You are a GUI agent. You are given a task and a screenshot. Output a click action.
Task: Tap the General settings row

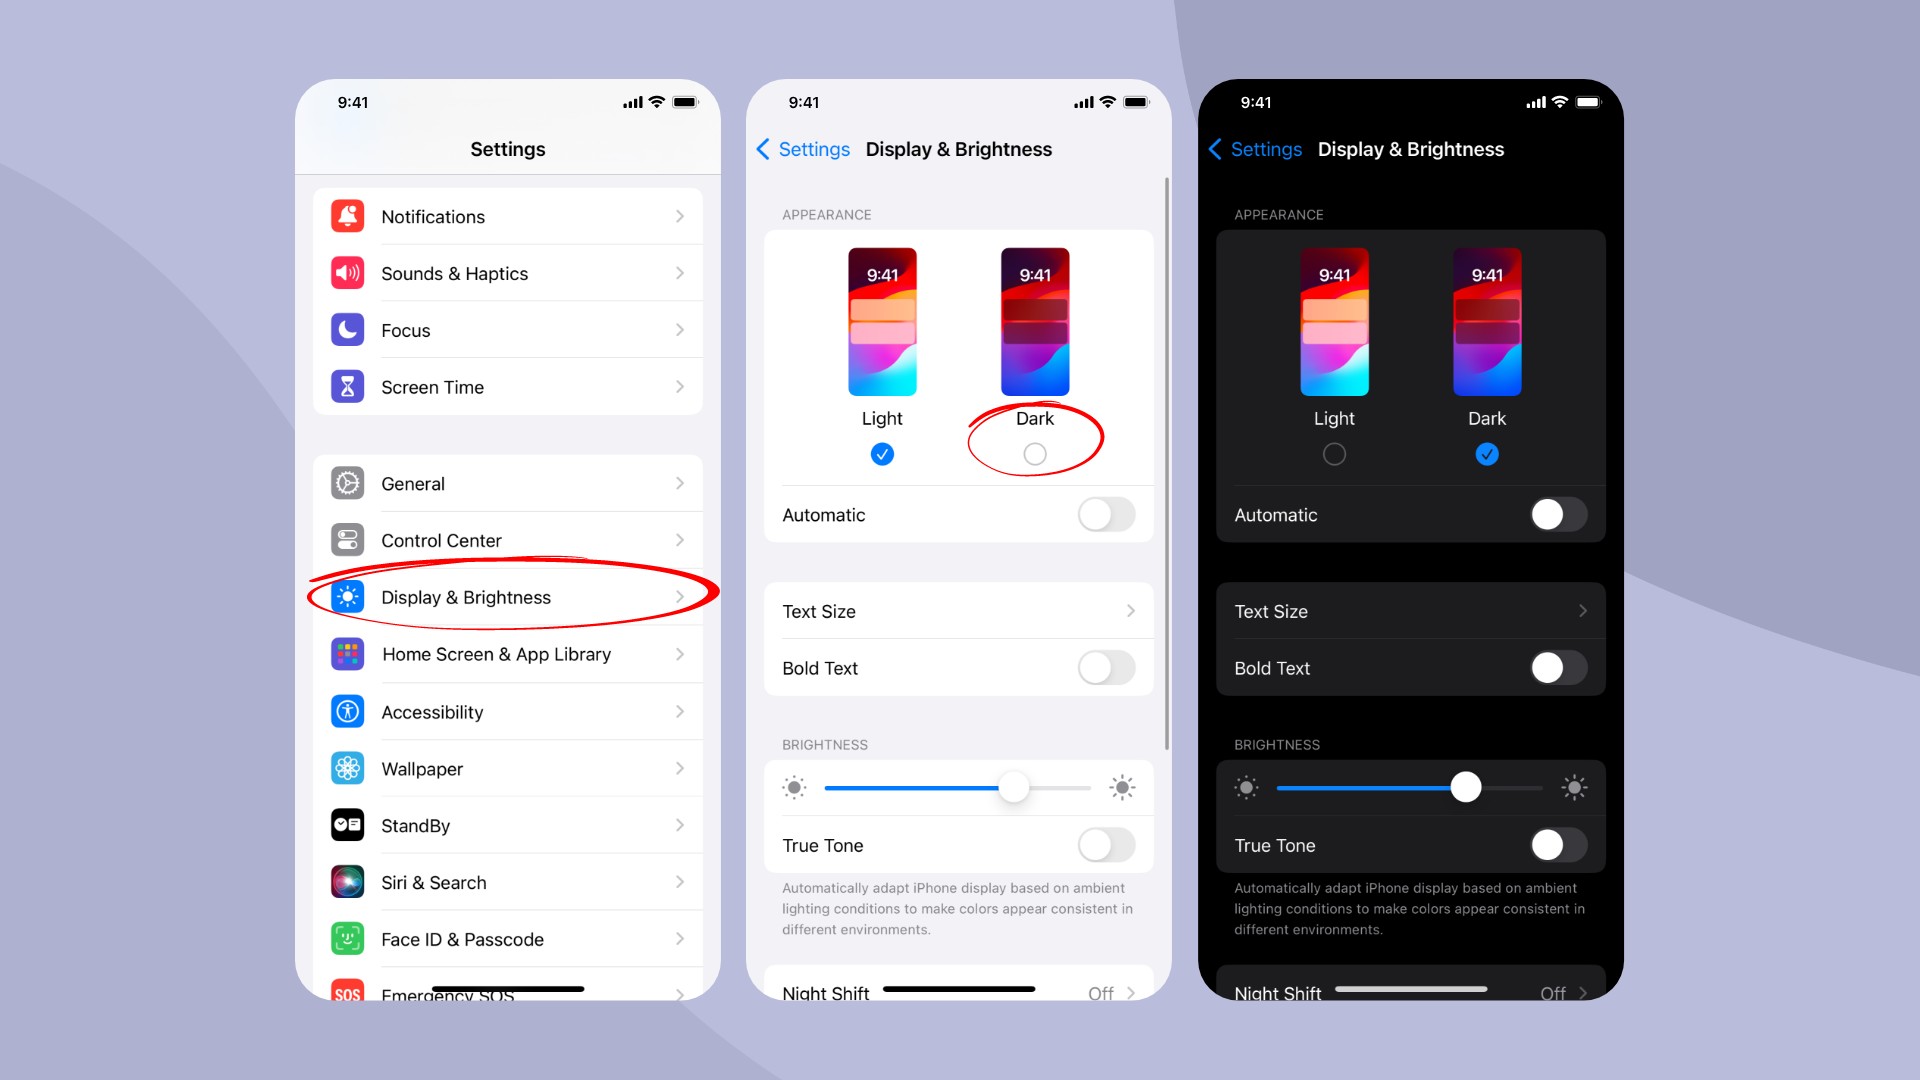tap(508, 483)
